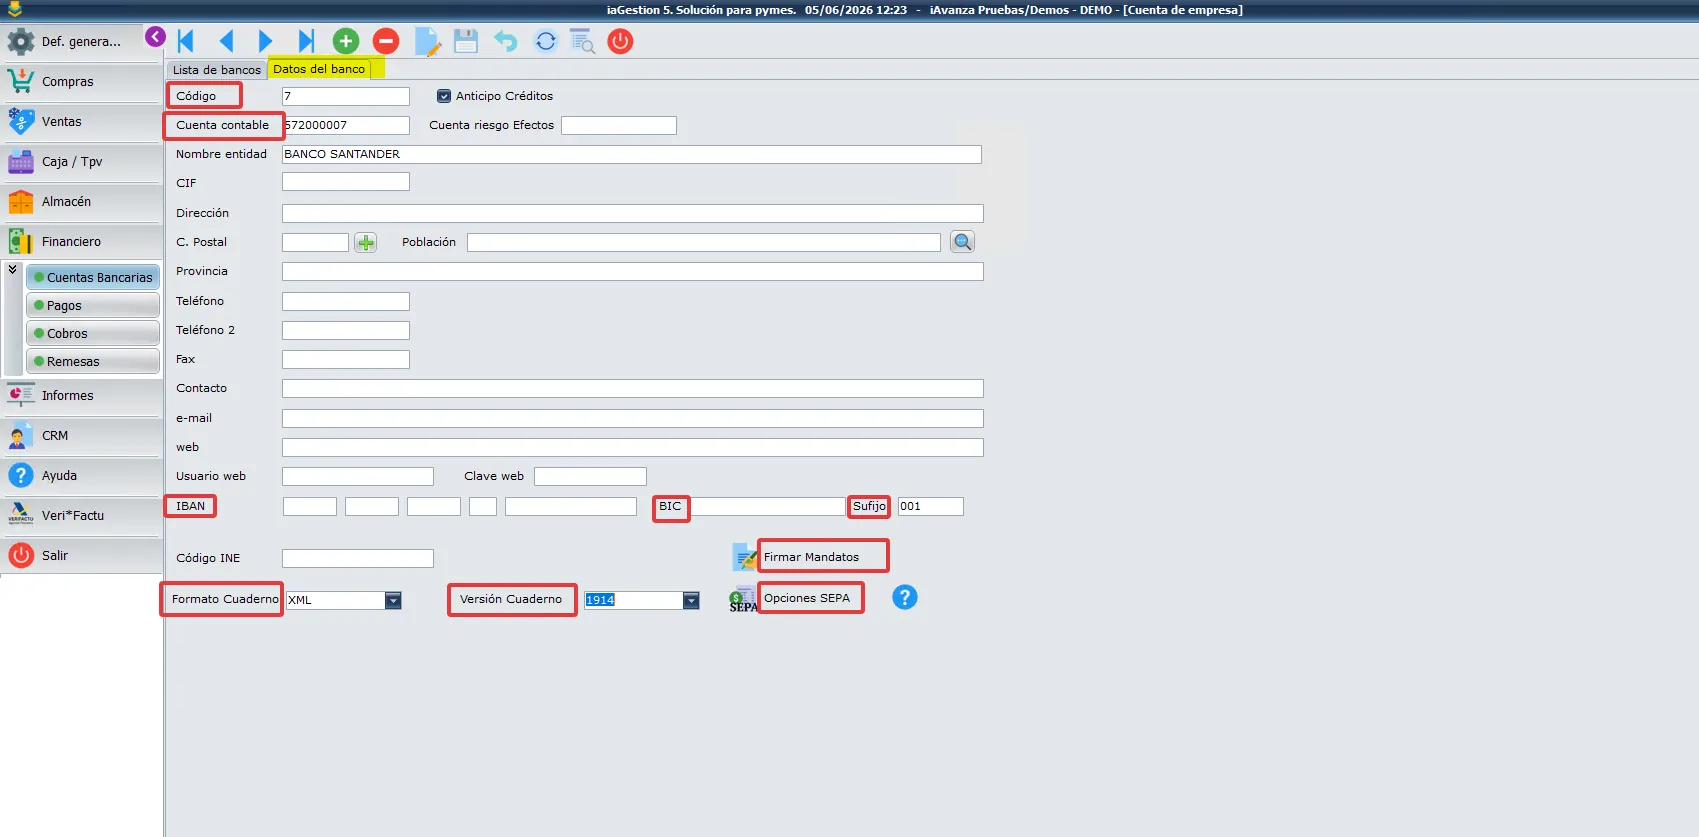This screenshot has width=1699, height=837.
Task: Open Ventas module
Action: tap(81, 122)
